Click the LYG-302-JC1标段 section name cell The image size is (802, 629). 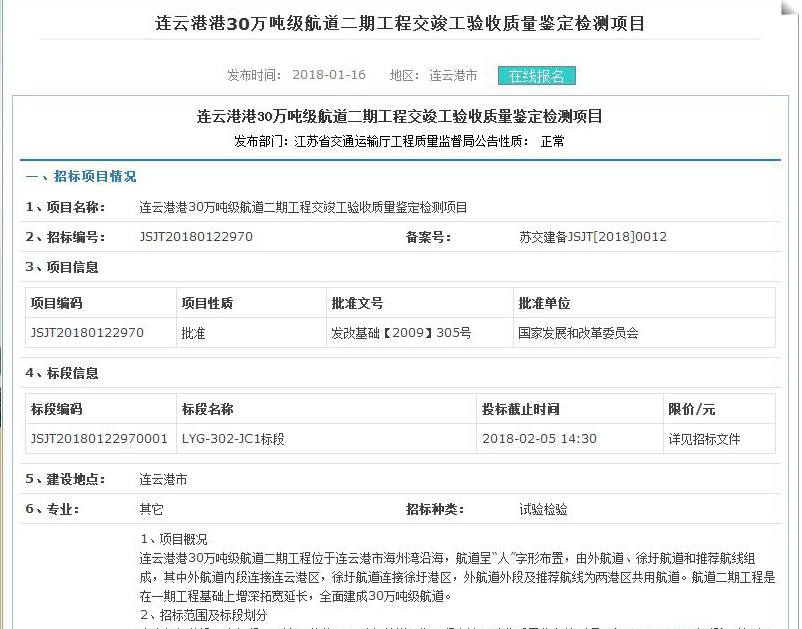[233, 439]
